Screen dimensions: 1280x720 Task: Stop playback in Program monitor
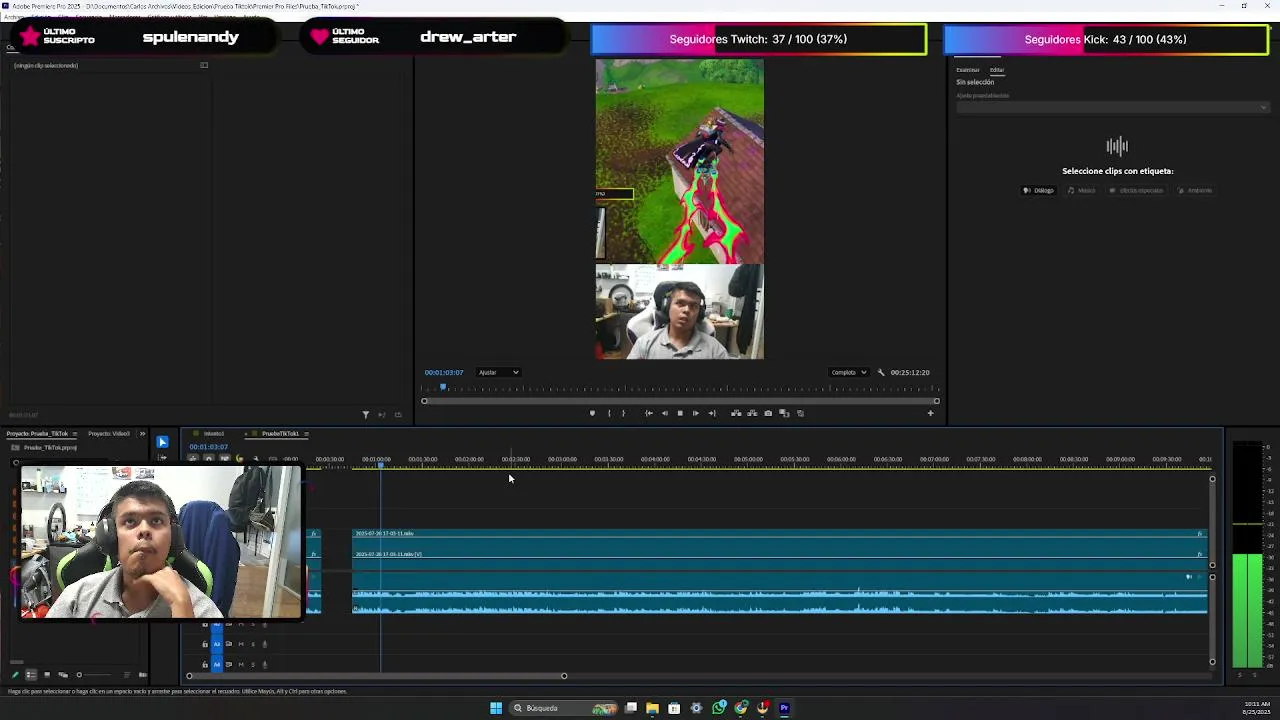(680, 413)
